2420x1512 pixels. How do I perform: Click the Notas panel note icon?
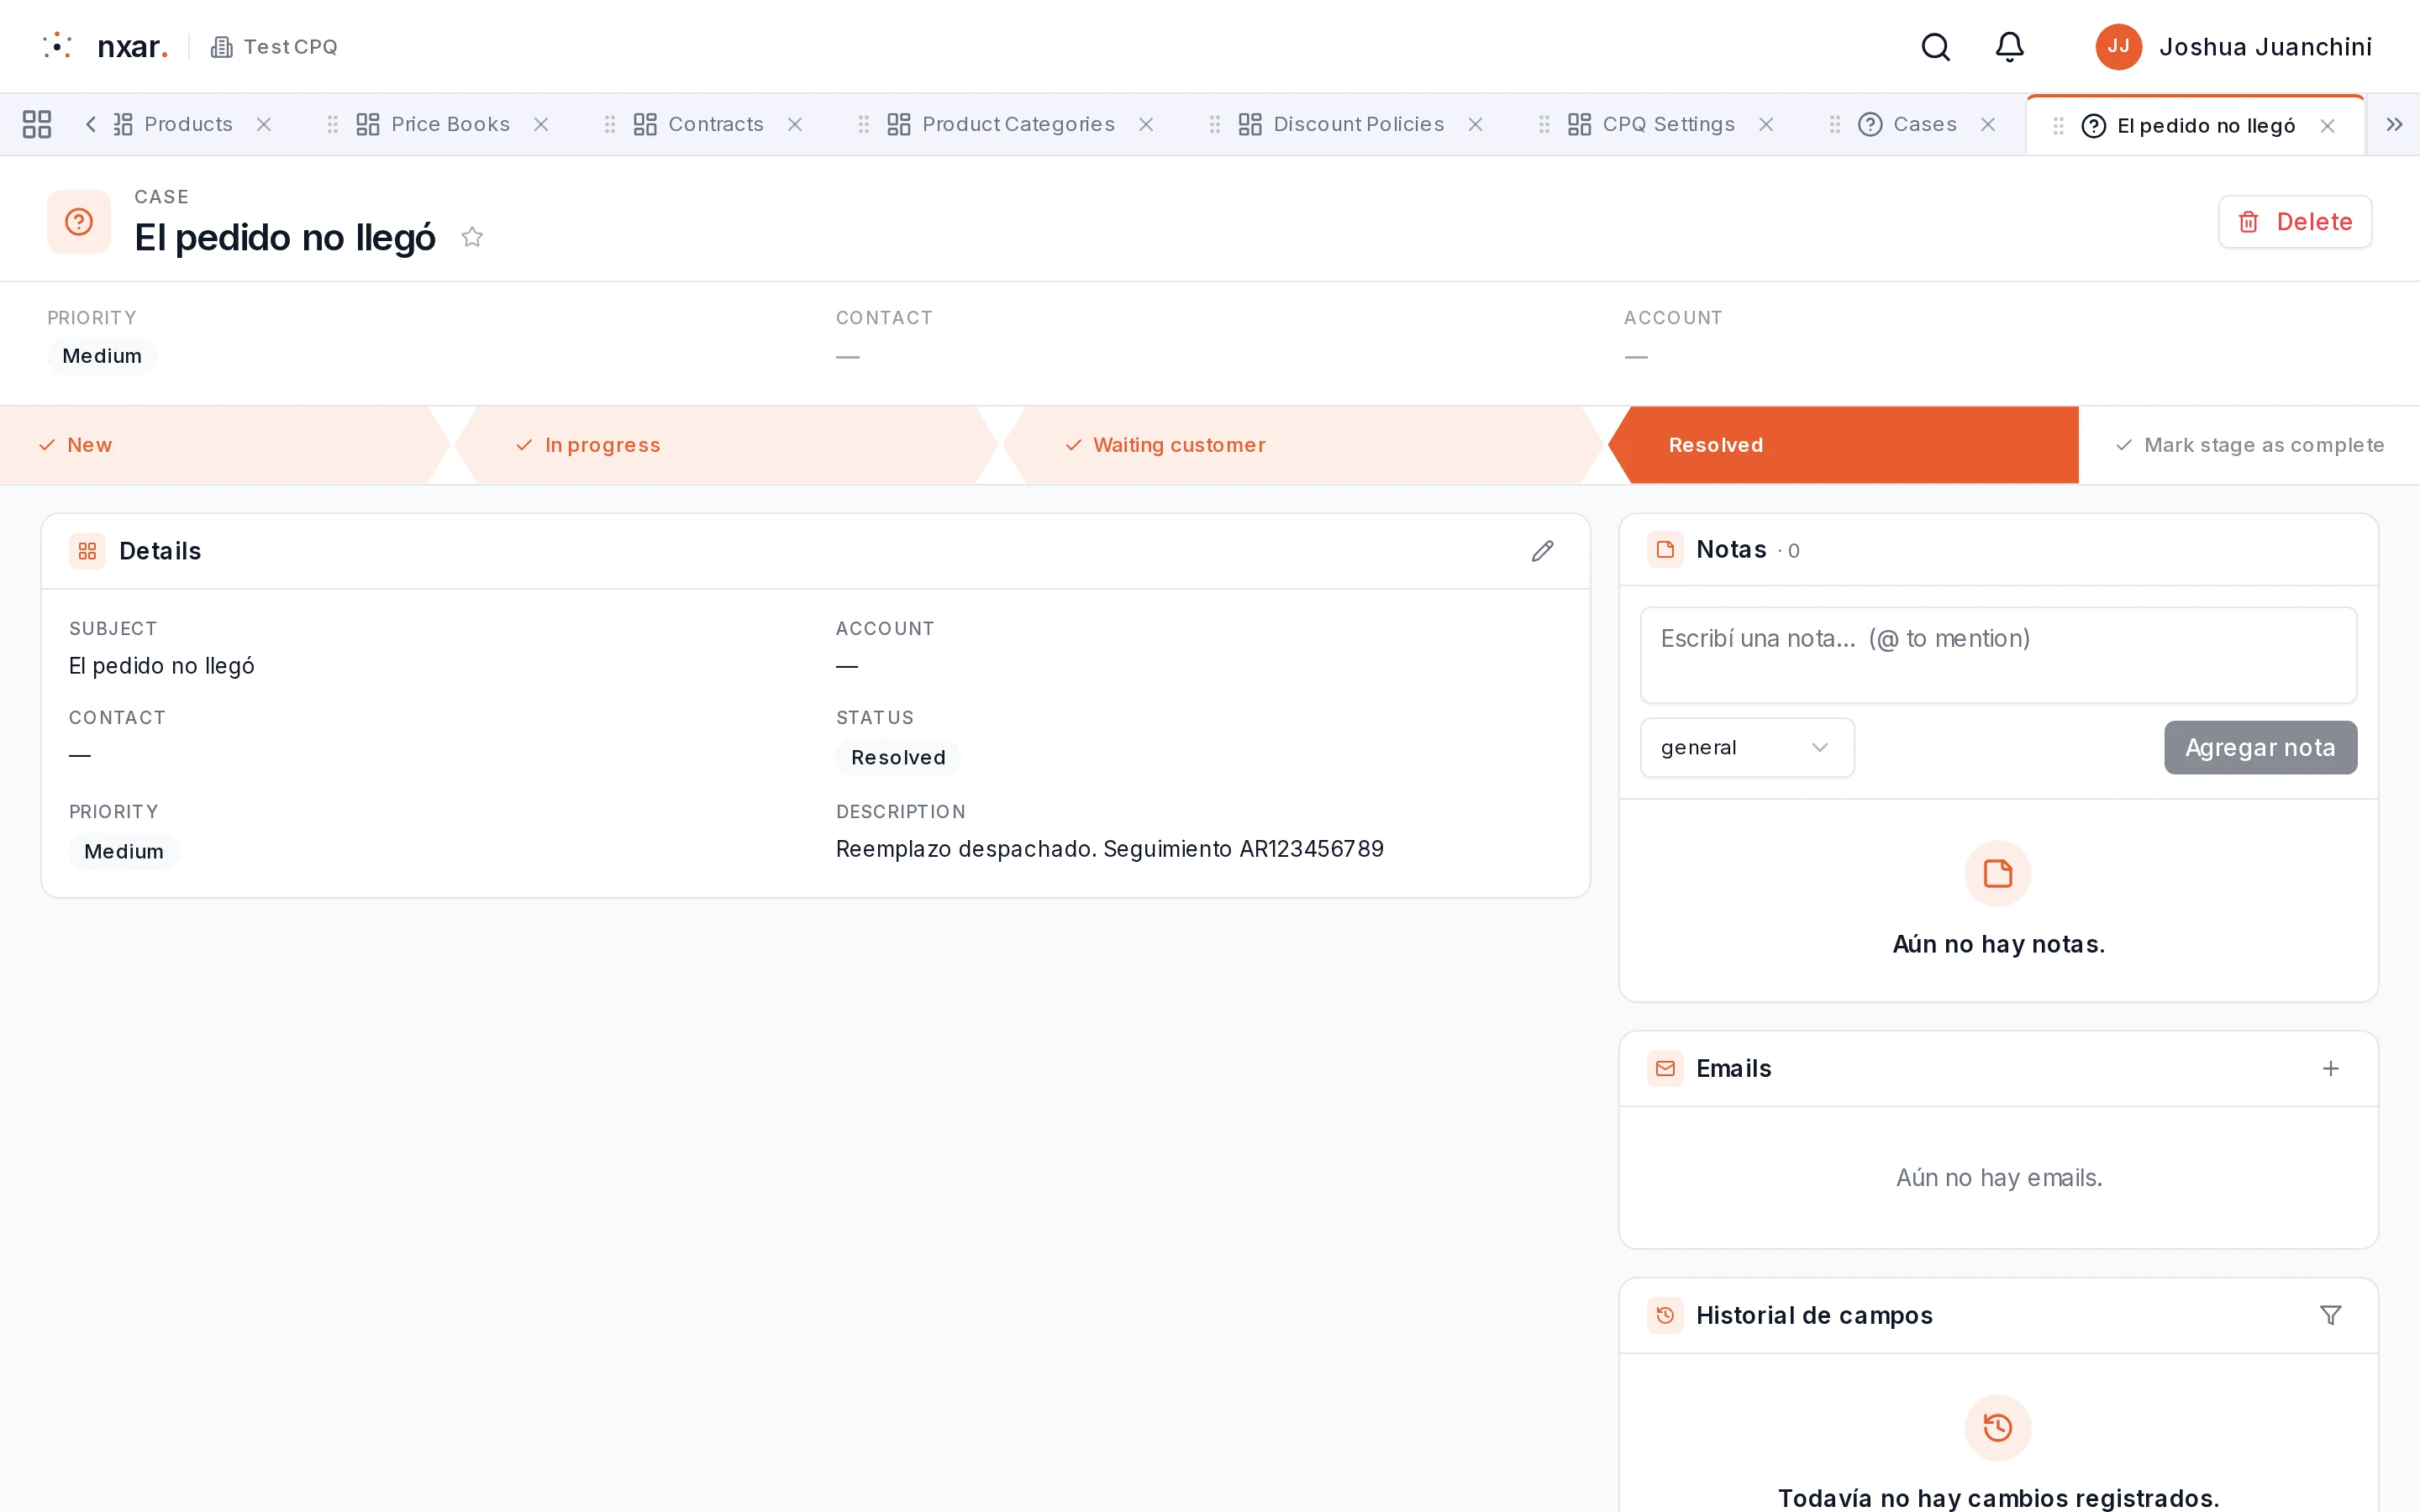tap(1665, 550)
